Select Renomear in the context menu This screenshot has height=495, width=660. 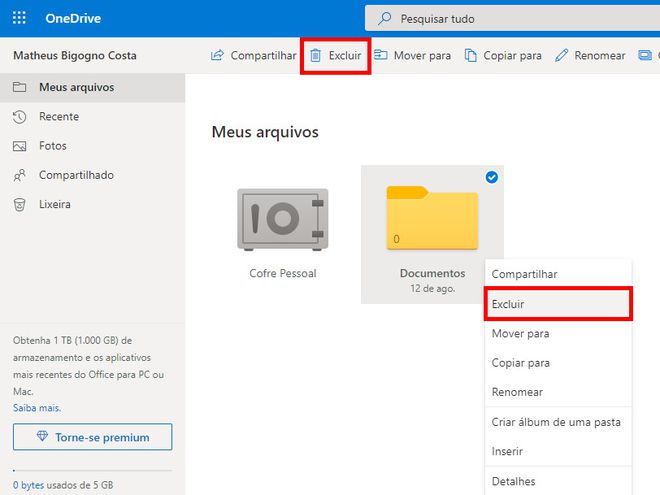[558, 392]
